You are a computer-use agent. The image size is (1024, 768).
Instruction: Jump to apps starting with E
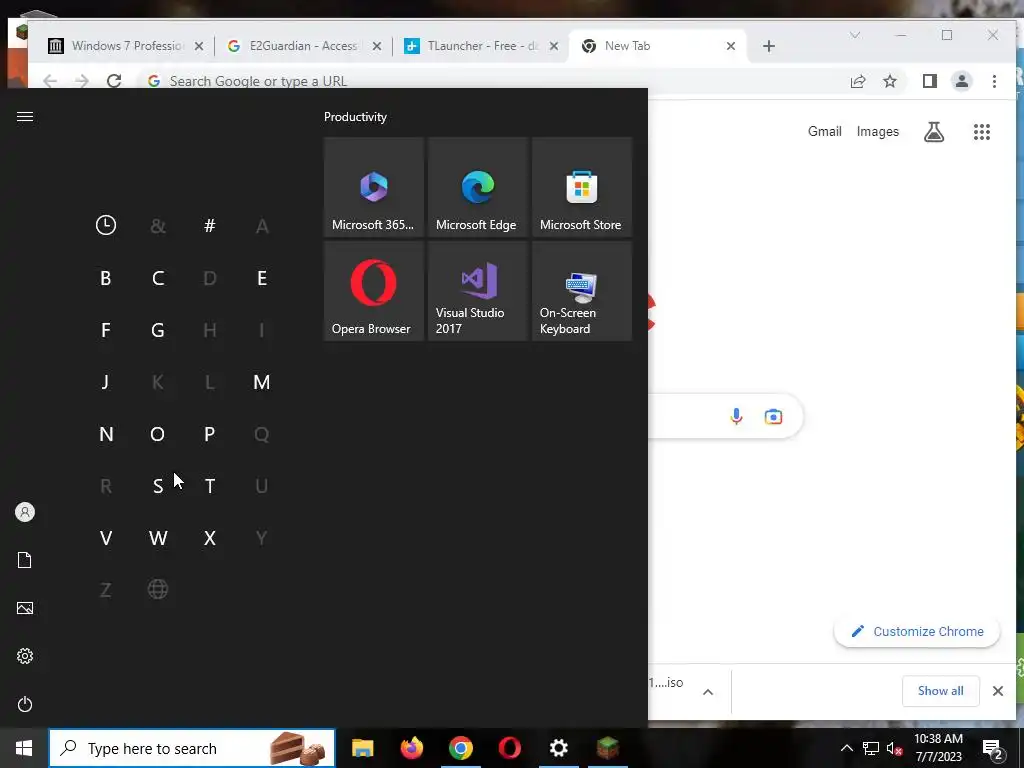pyautogui.click(x=262, y=278)
